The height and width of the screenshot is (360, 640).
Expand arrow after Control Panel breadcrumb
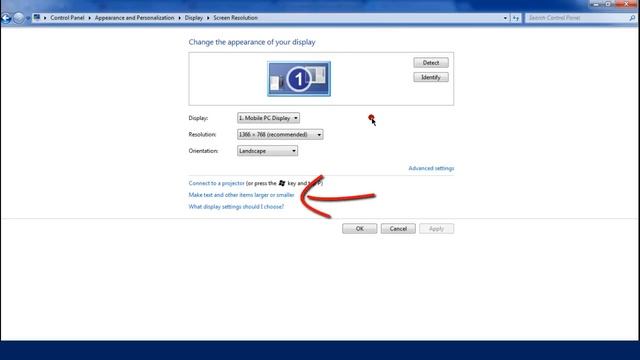pyautogui.click(x=89, y=18)
